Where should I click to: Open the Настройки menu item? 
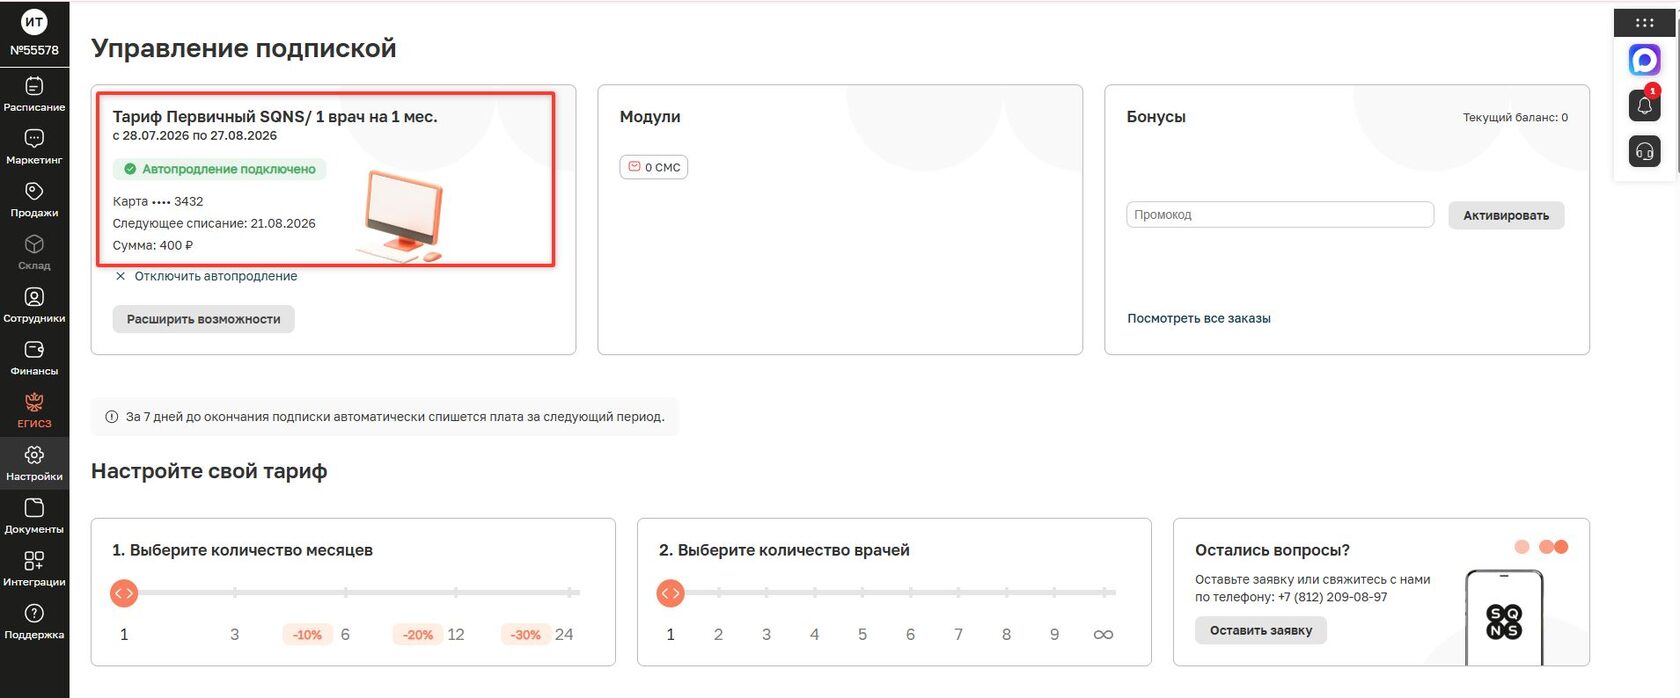coord(34,464)
